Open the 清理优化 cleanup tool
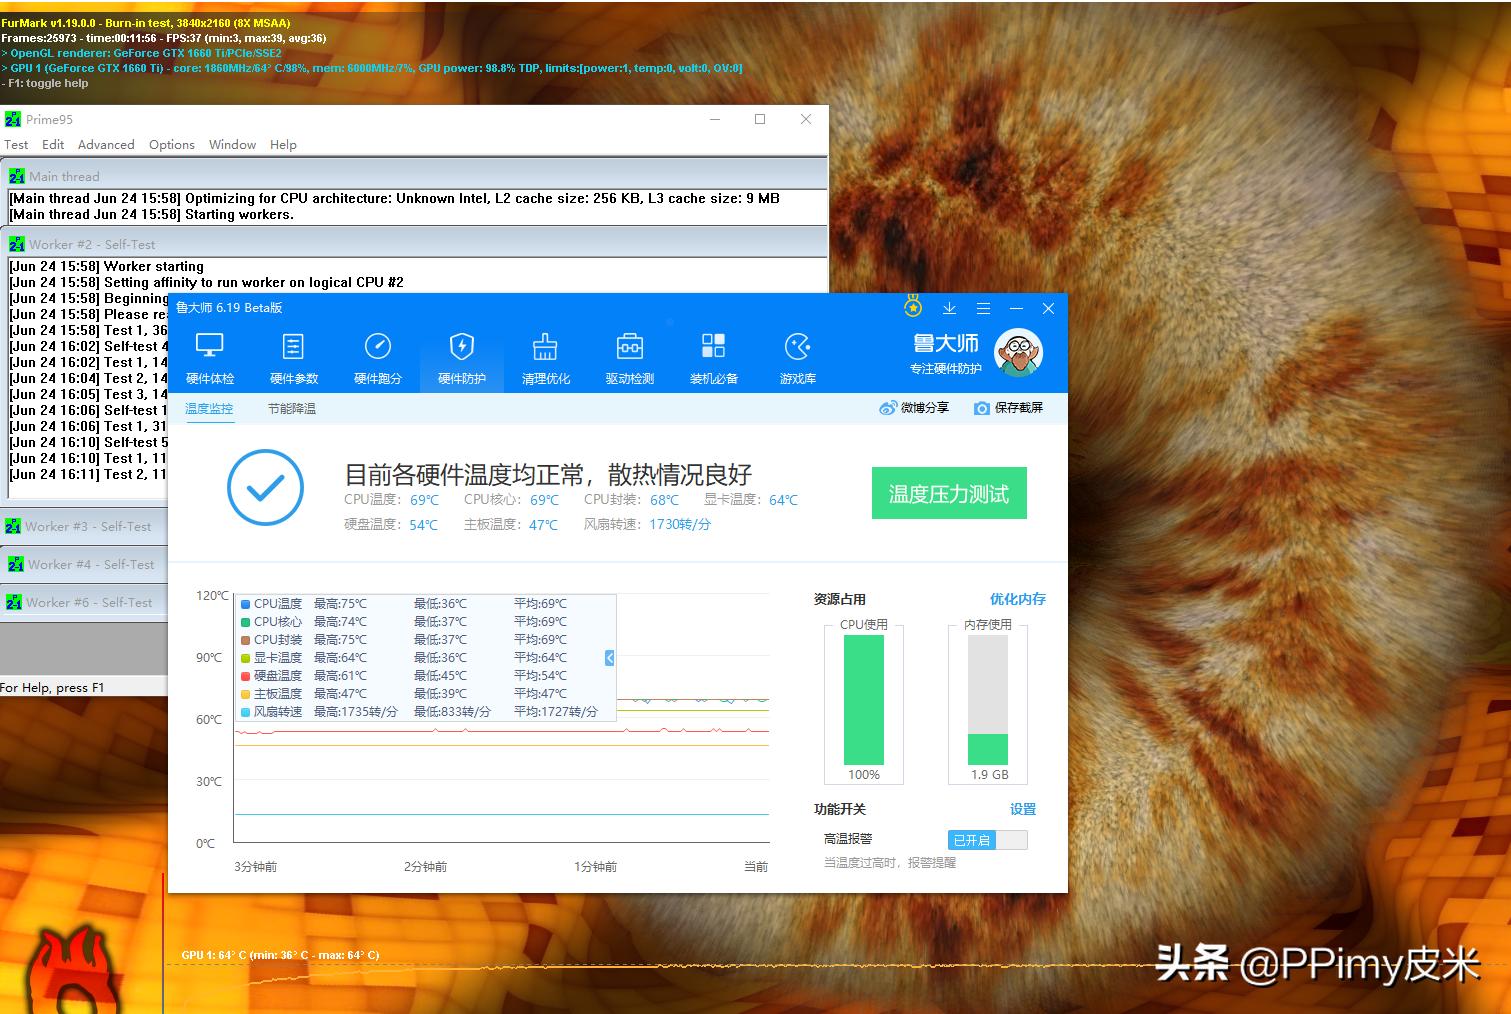Screen dimensions: 1511x1014 pyautogui.click(x=545, y=356)
